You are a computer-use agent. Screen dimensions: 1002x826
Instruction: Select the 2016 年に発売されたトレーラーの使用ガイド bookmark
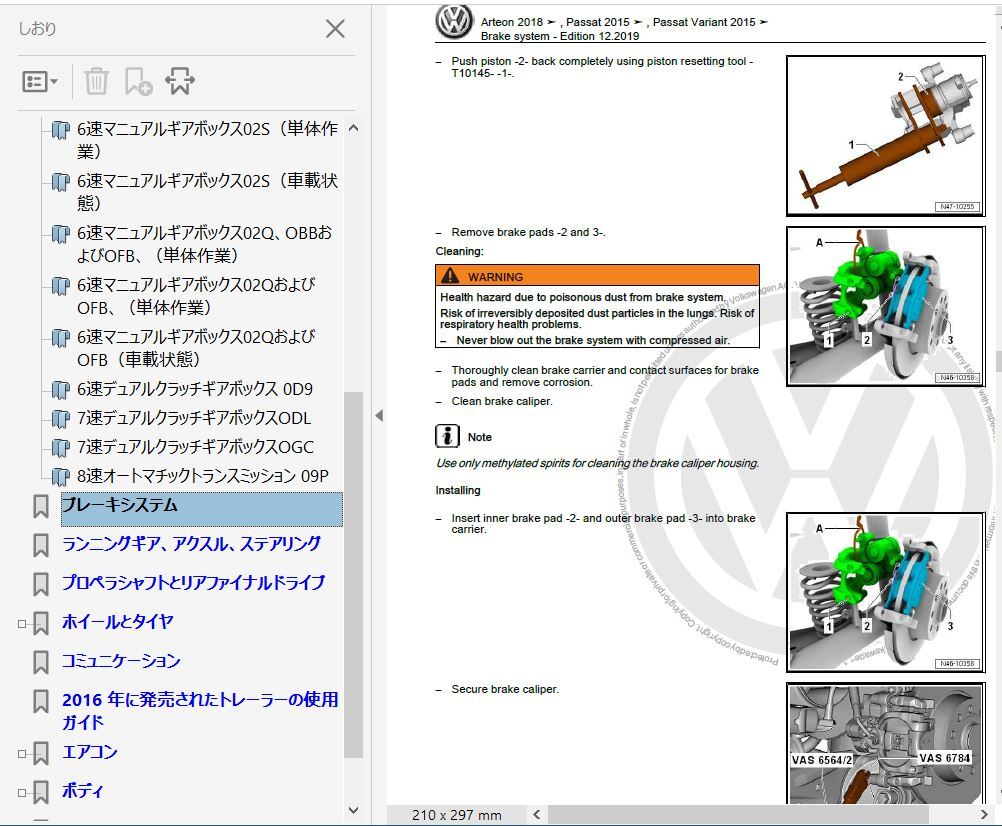pos(200,710)
